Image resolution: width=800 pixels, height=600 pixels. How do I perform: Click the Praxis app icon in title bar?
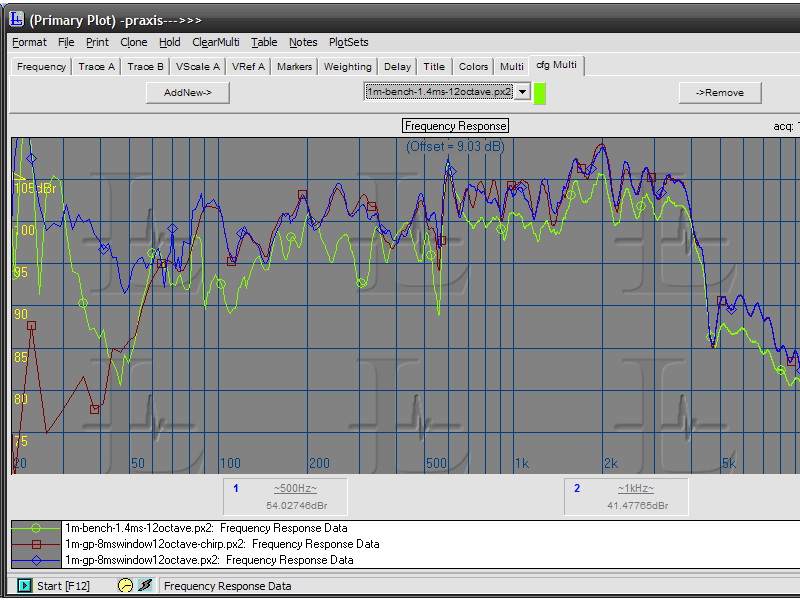(x=17, y=19)
